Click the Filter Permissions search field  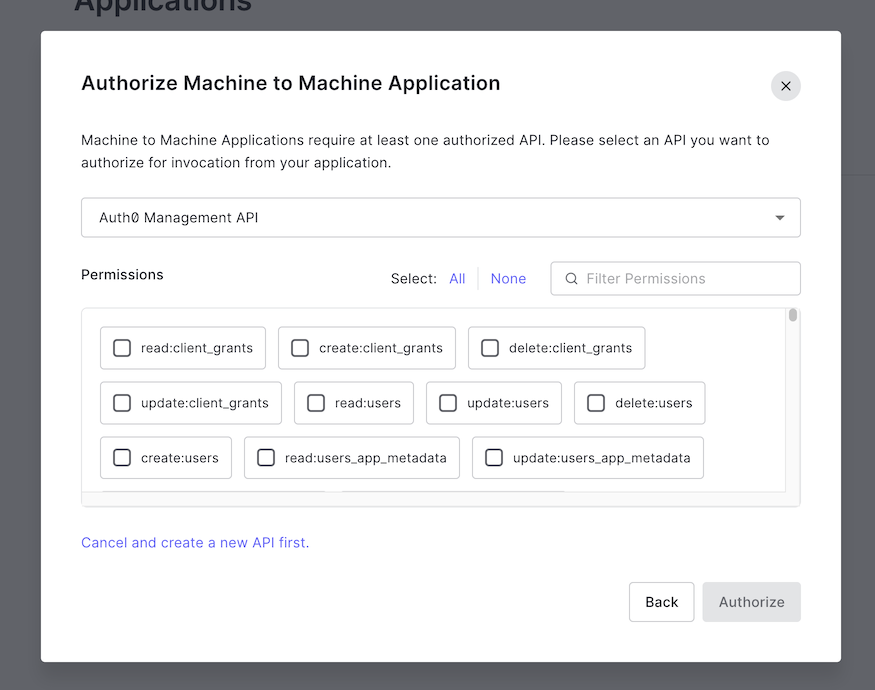675,279
